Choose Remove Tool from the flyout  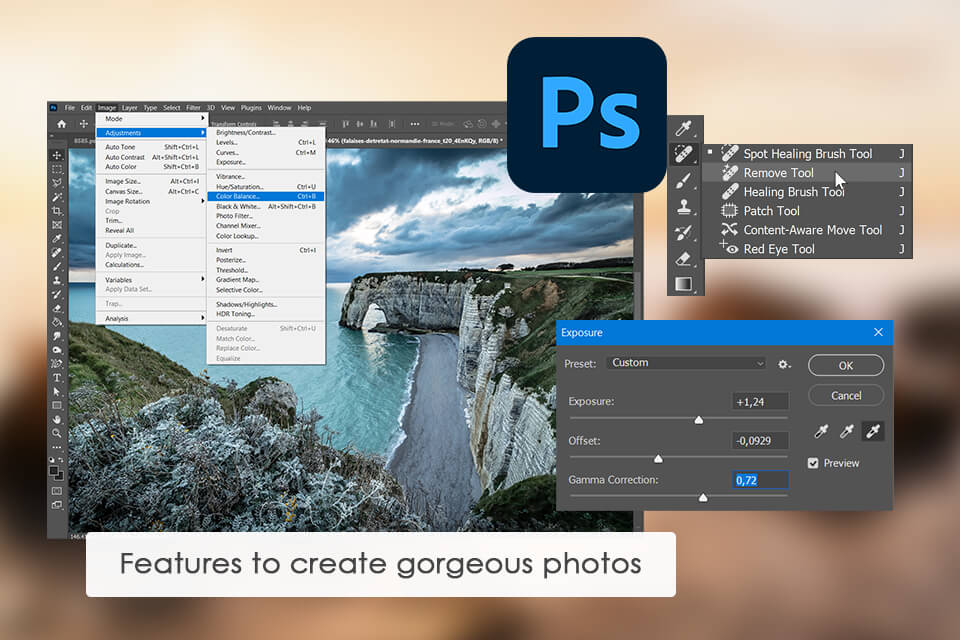tap(807, 173)
